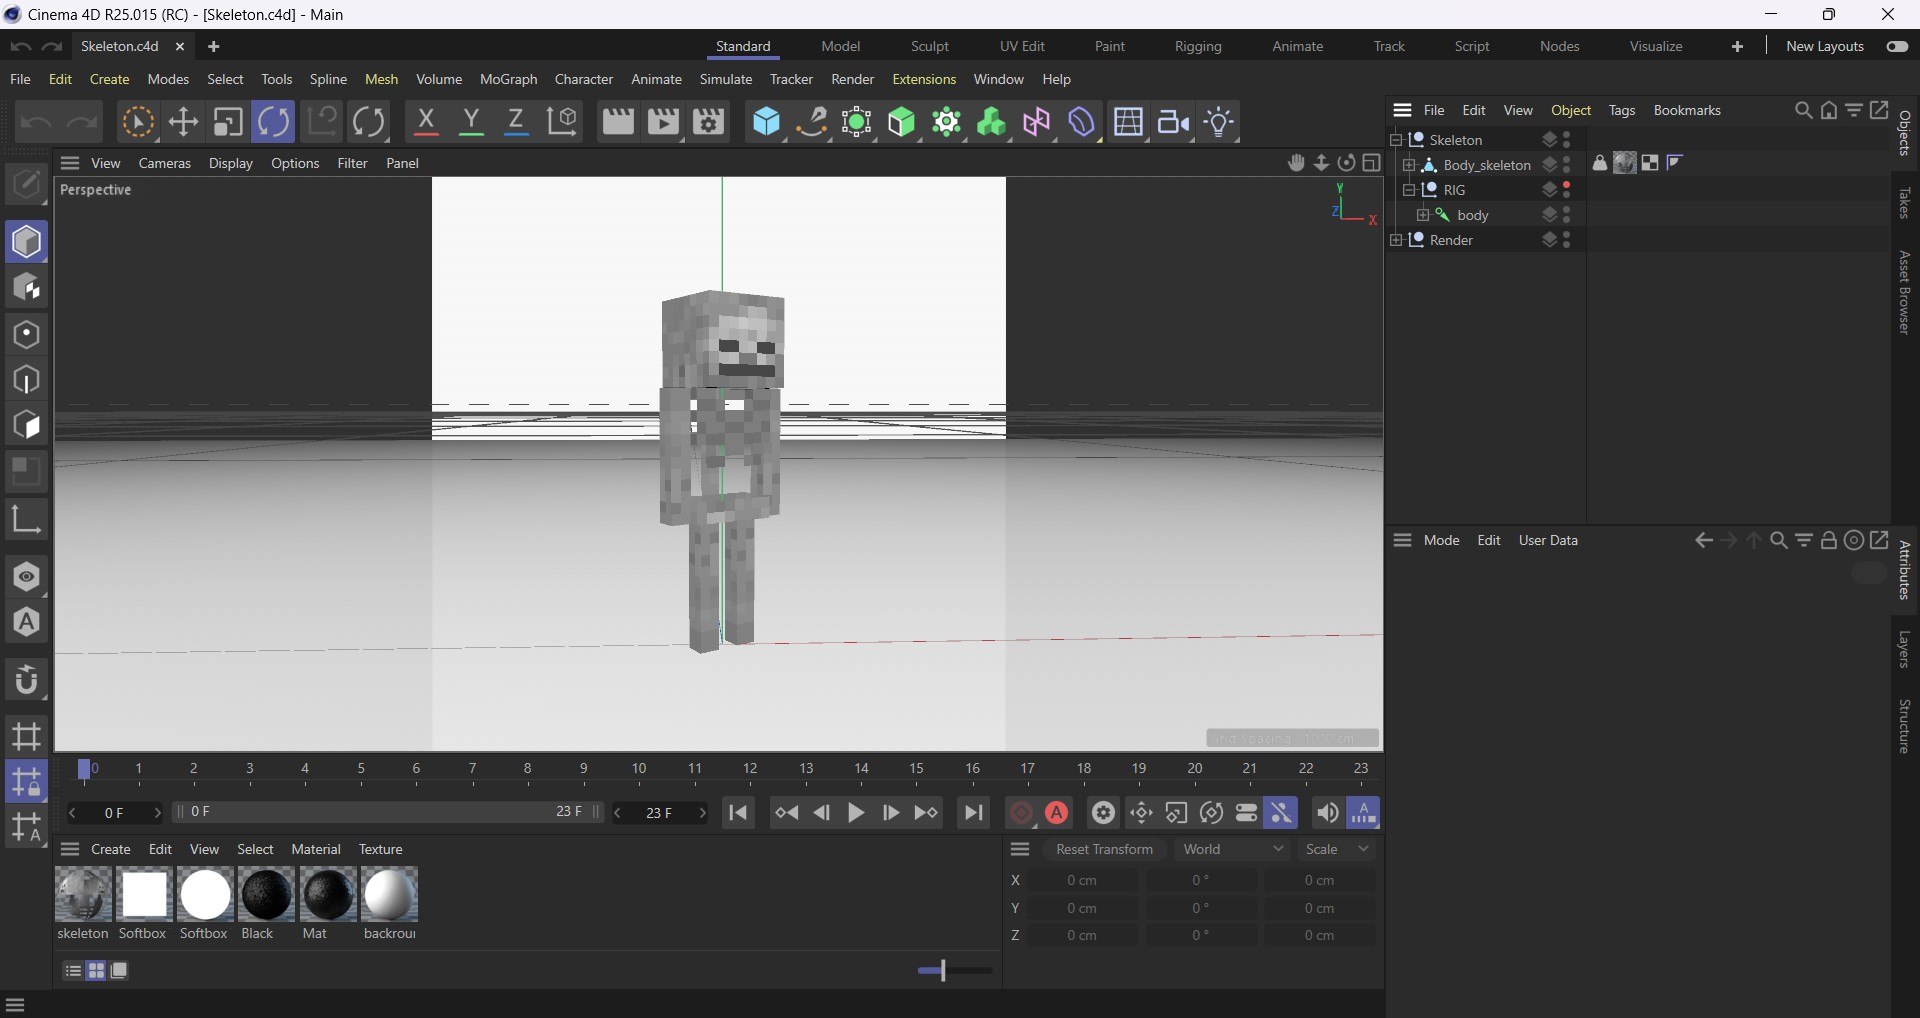Click the Spline Pen icon

coord(812,122)
